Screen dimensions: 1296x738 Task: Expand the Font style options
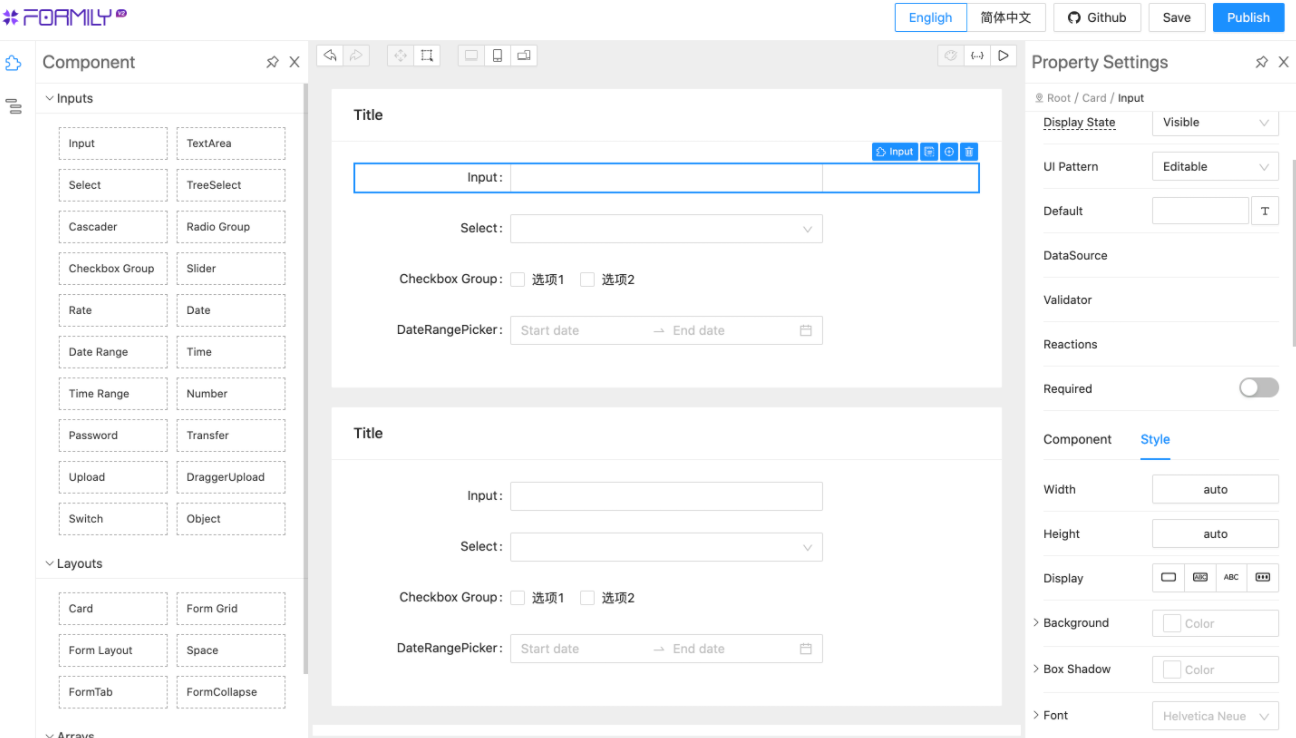(x=1037, y=715)
